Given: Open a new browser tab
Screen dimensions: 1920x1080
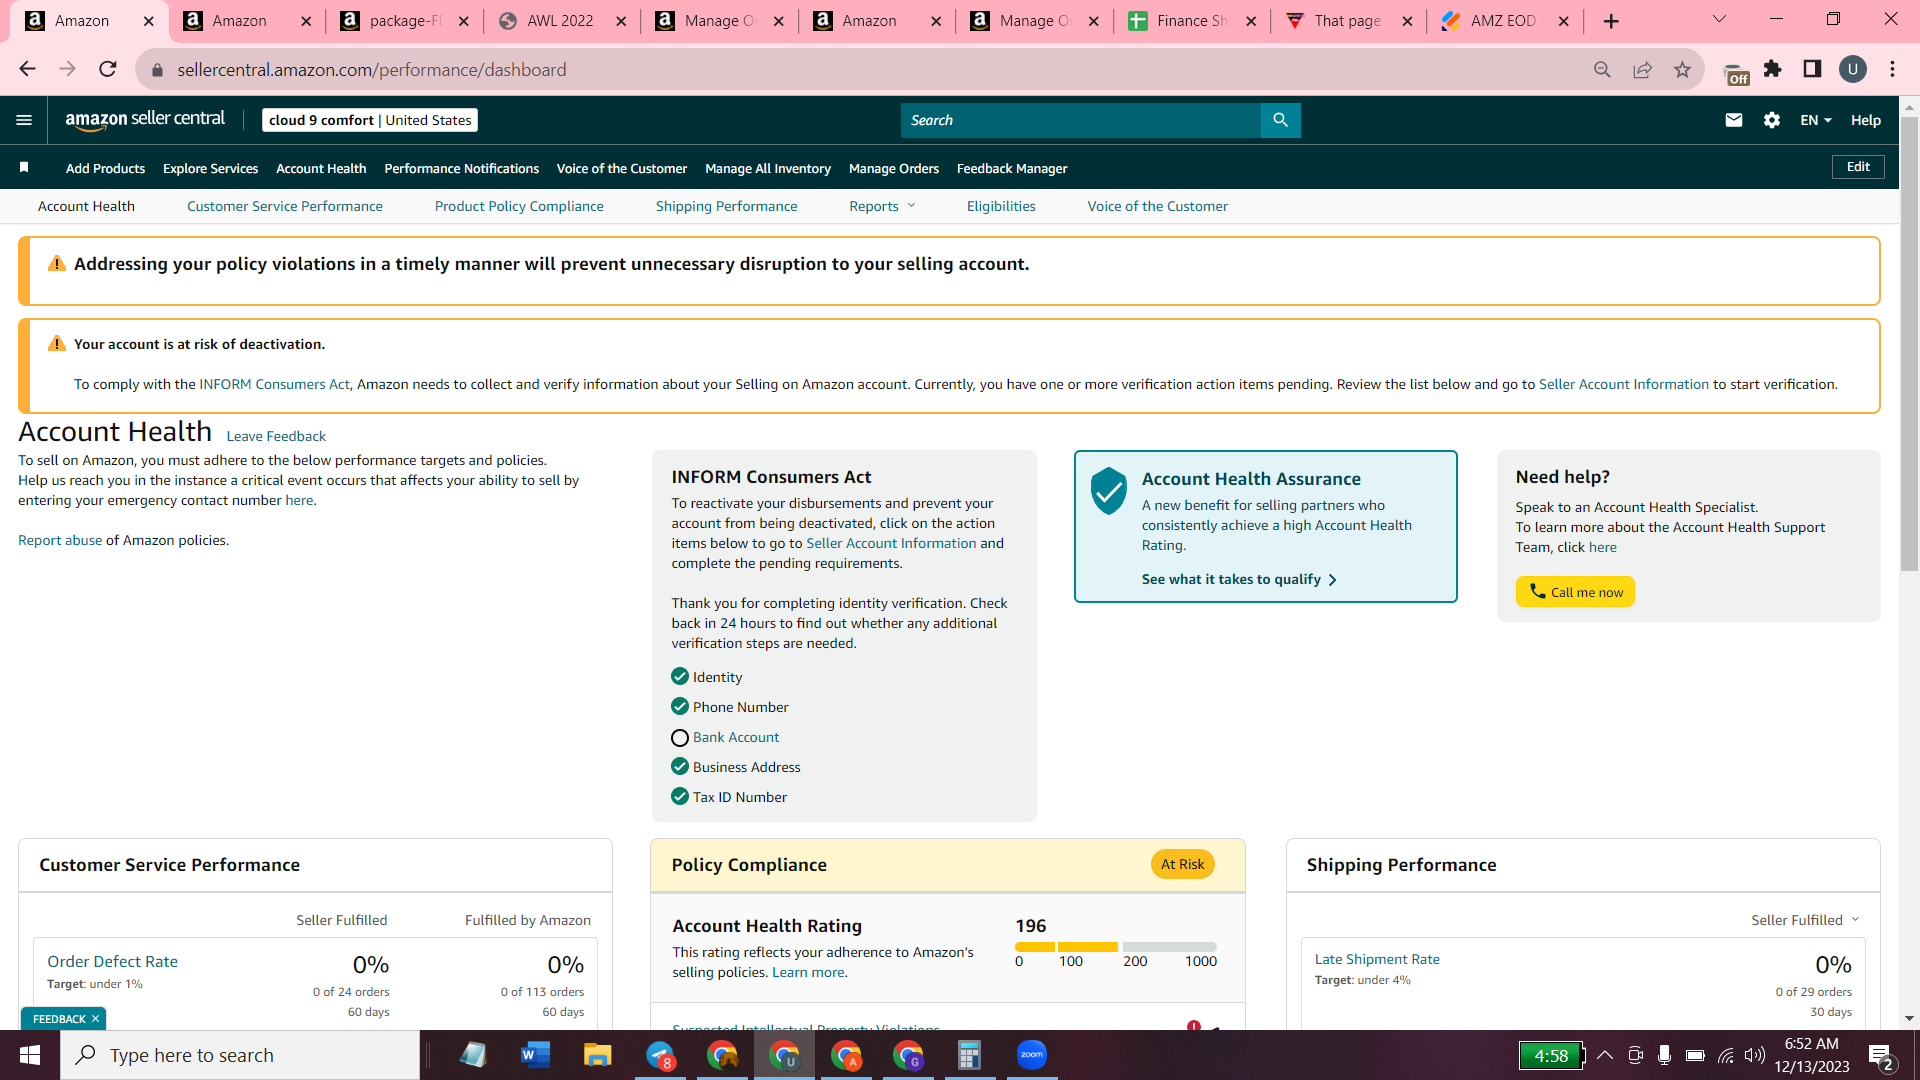Looking at the screenshot, I should click(x=1611, y=21).
